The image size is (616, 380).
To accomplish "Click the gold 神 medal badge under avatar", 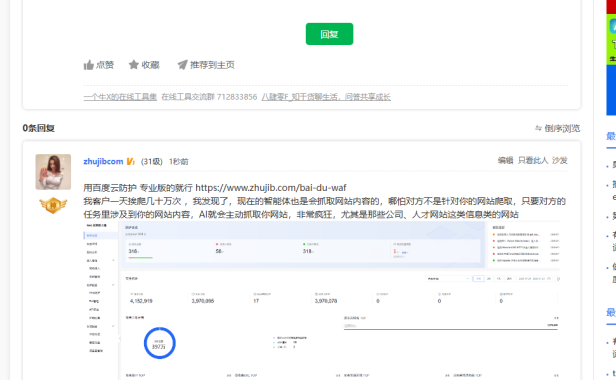I will point(53,205).
